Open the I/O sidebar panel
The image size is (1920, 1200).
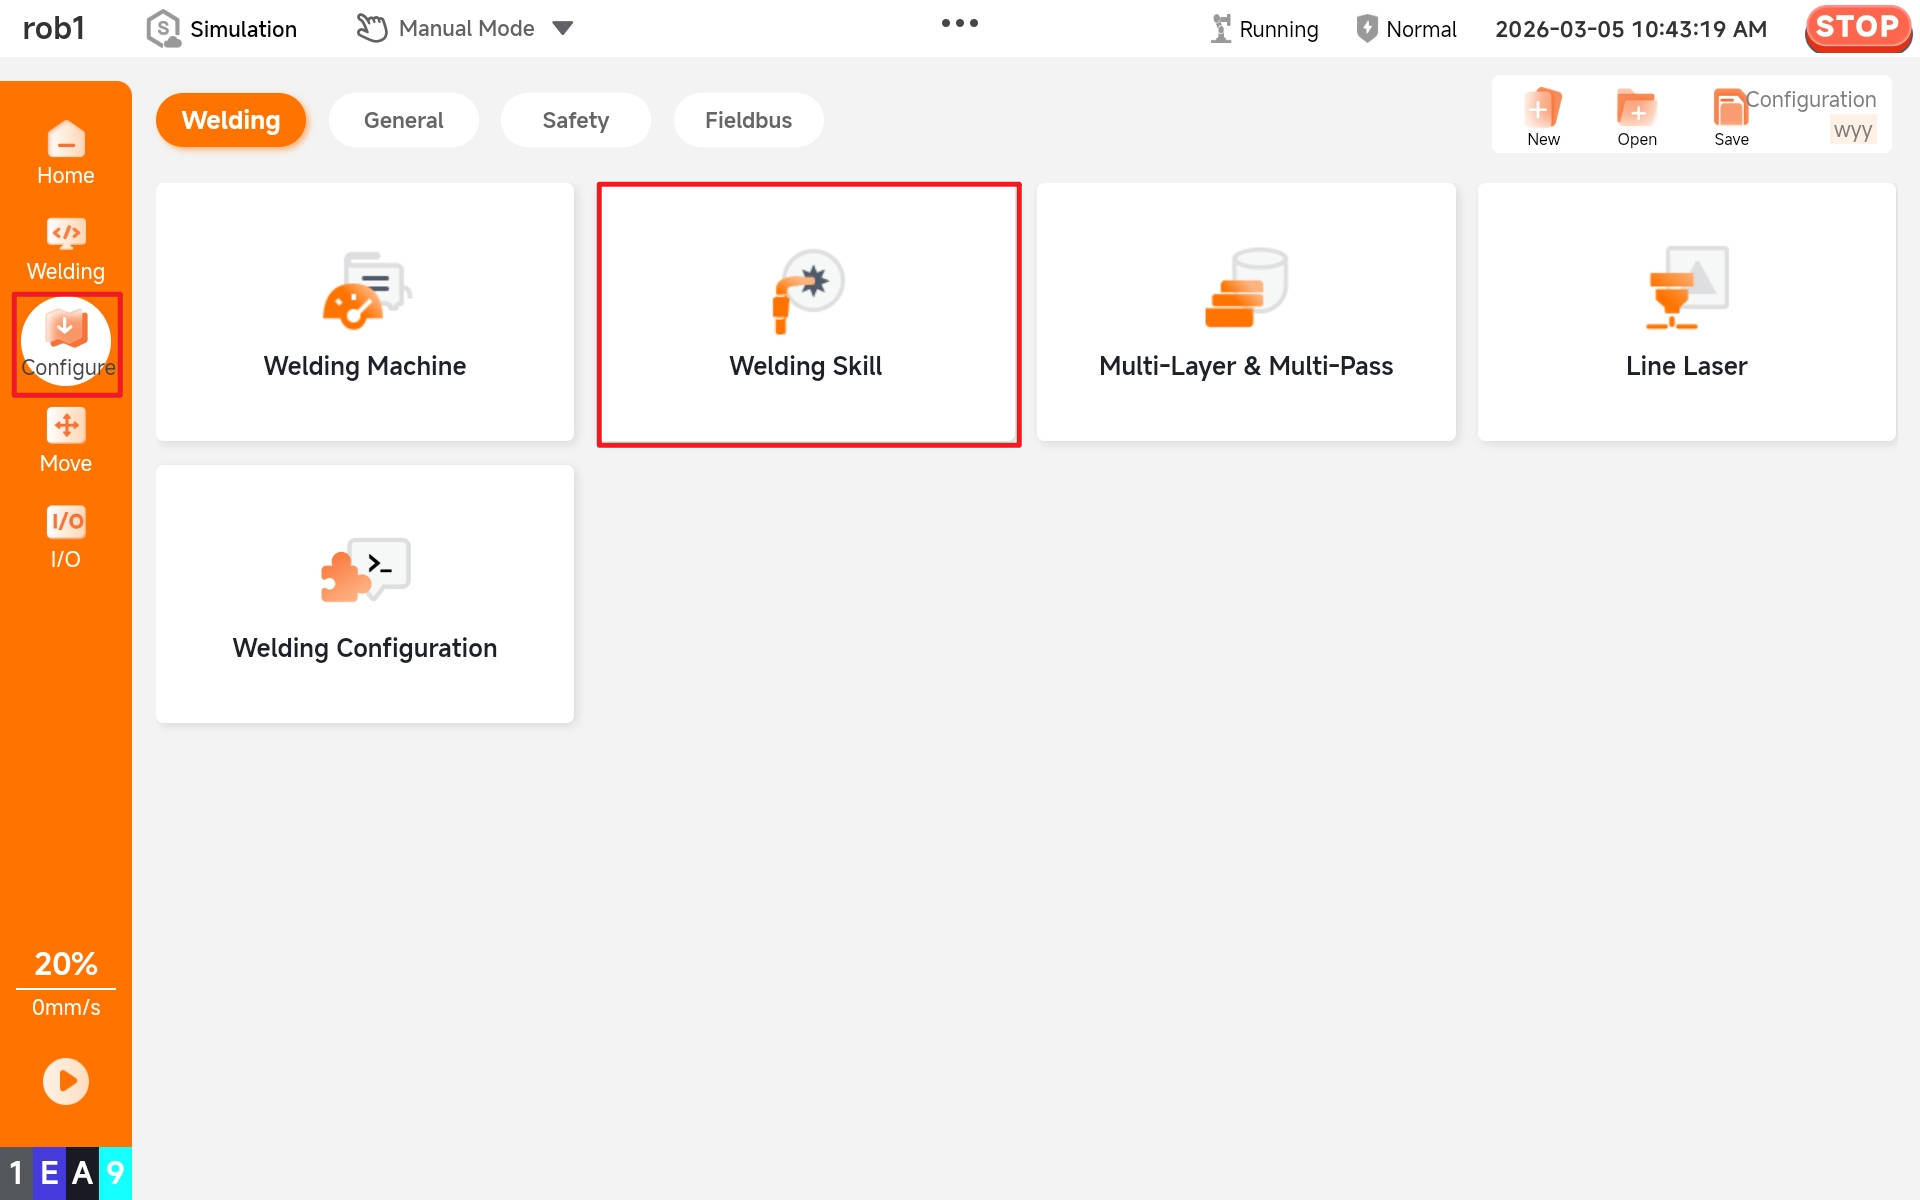pos(66,537)
